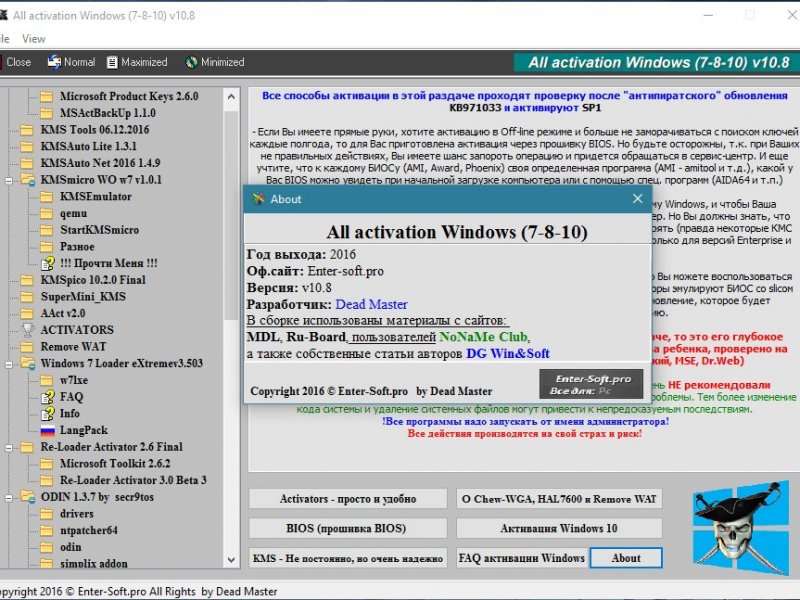Screen dimensions: 800x600
Task: Click the Remove WAT folder icon
Action: (x=27, y=347)
